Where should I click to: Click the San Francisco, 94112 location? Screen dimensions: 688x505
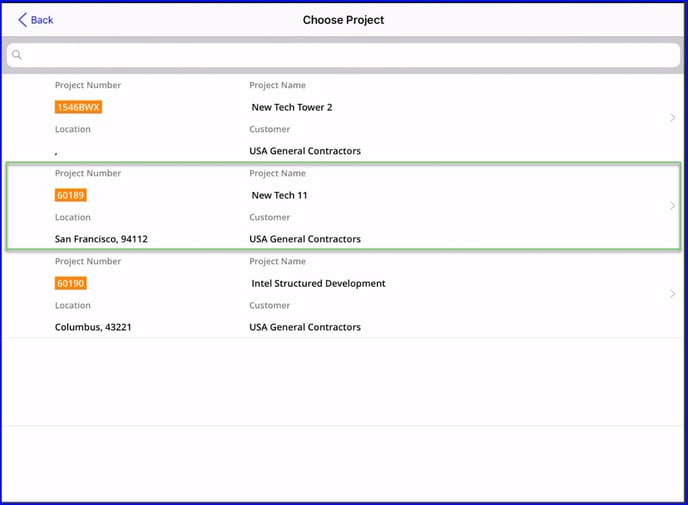pyautogui.click(x=101, y=239)
